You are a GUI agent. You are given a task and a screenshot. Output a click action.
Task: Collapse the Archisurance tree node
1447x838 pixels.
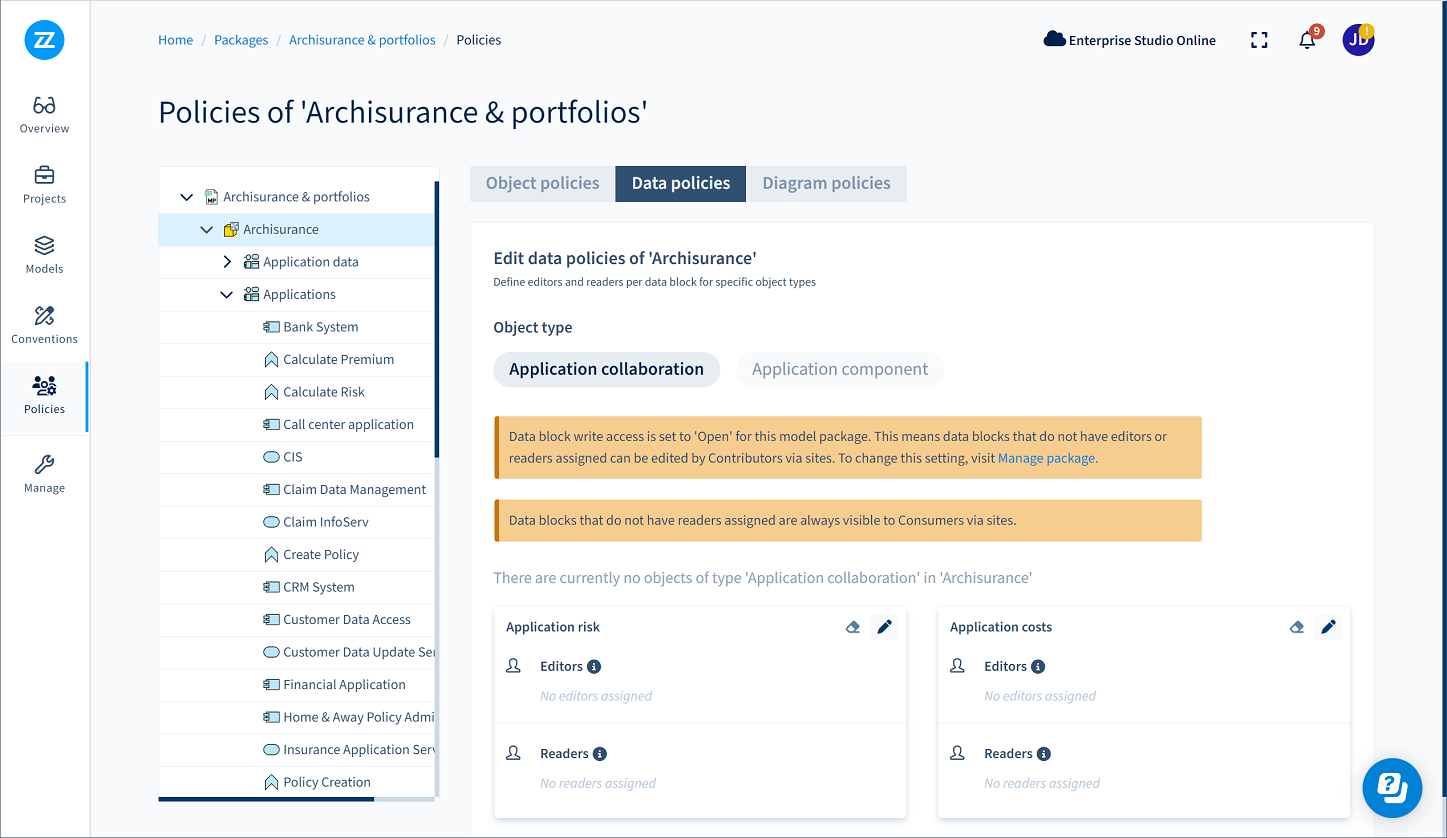pos(206,230)
